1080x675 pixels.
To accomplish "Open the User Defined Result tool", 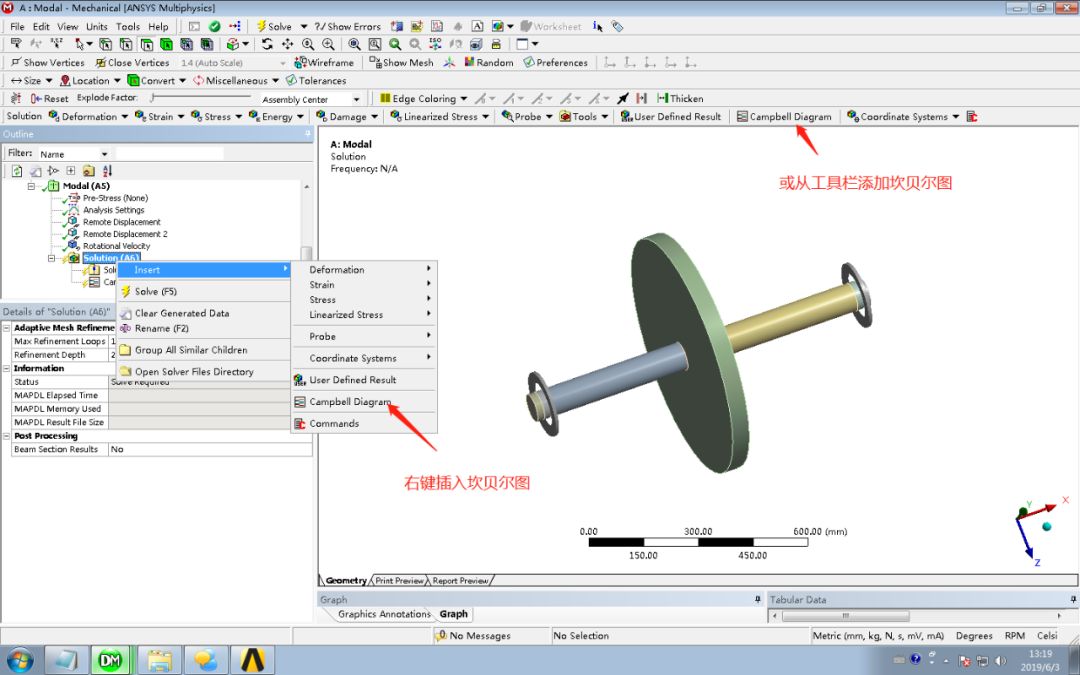I will (x=671, y=116).
